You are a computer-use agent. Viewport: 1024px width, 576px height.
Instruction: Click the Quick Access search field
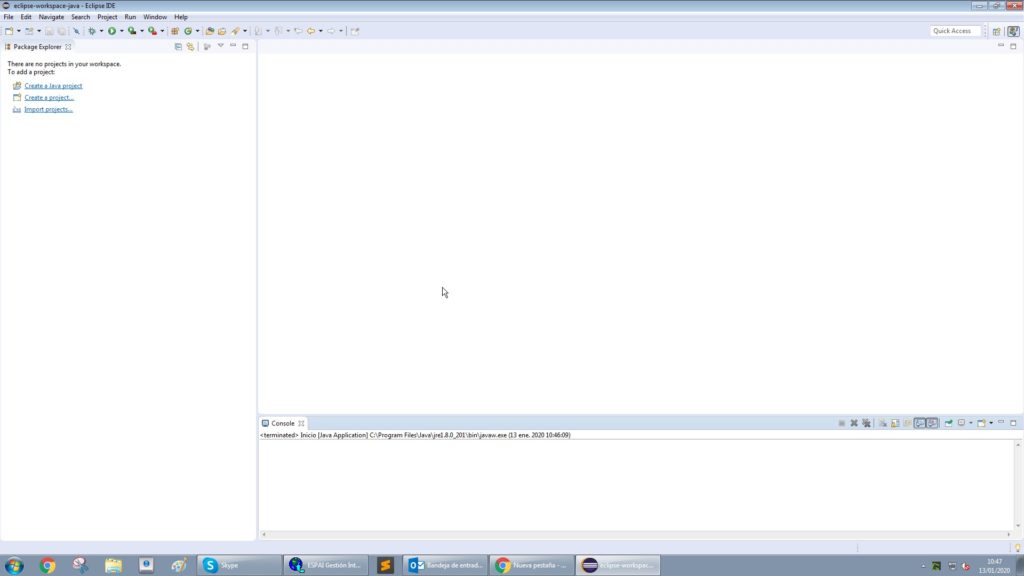(x=955, y=31)
